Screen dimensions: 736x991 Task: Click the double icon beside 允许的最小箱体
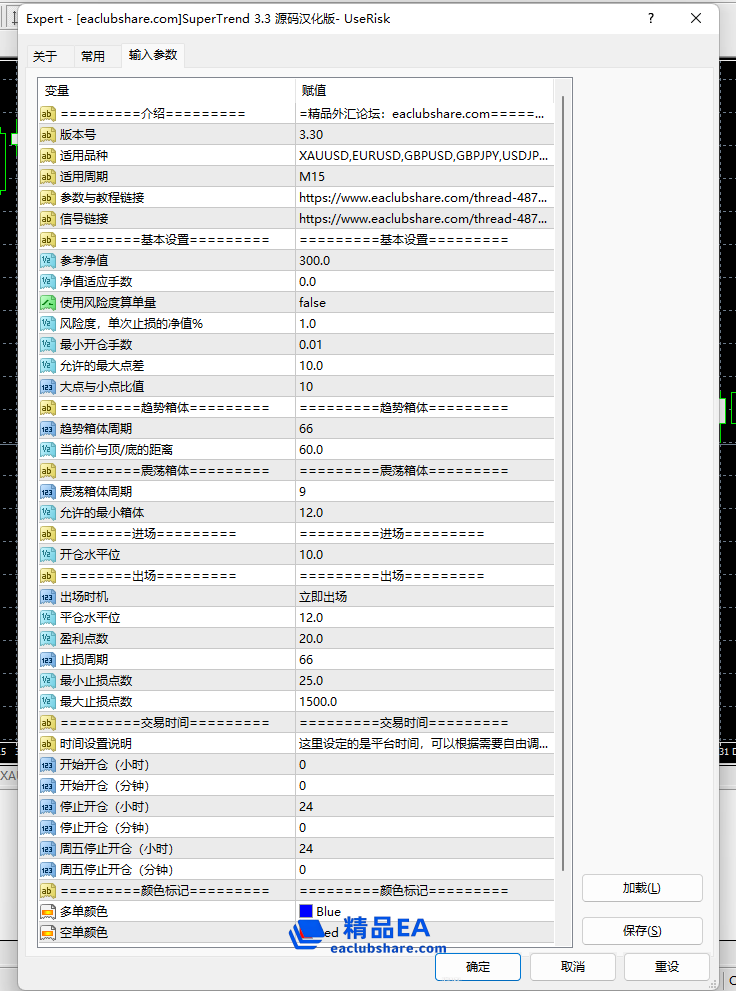click(48, 513)
